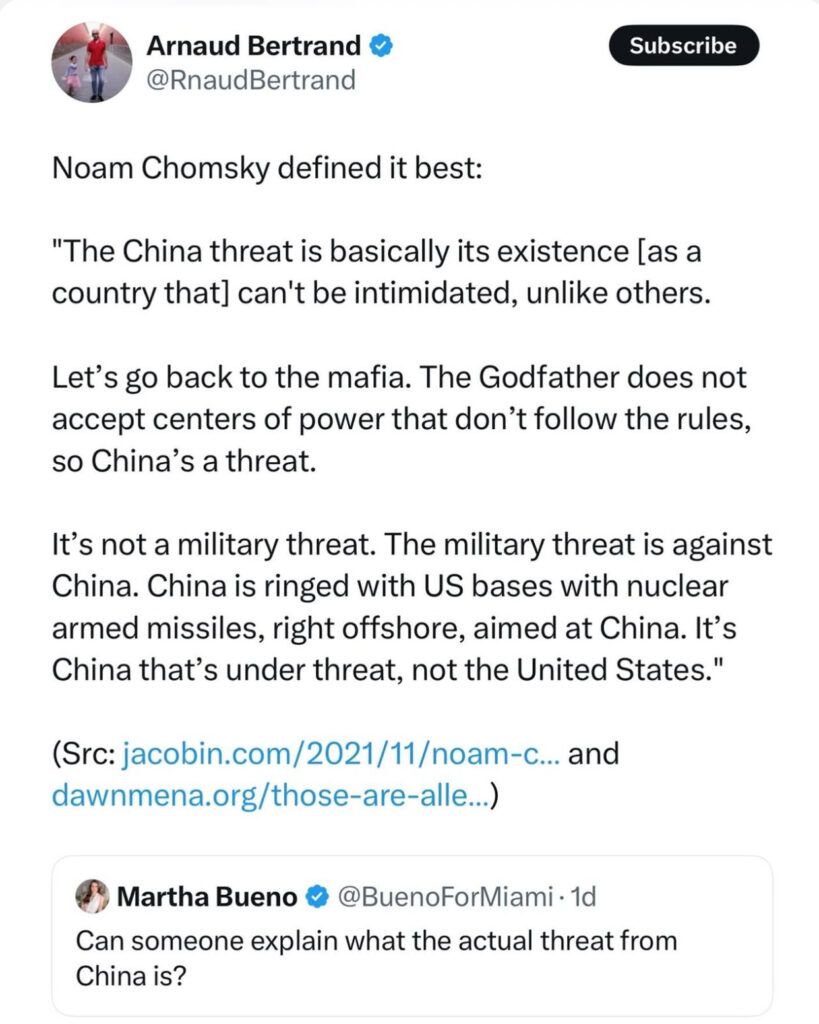Tap the verified badge beside Arnaud Bertrand

pyautogui.click(x=381, y=46)
